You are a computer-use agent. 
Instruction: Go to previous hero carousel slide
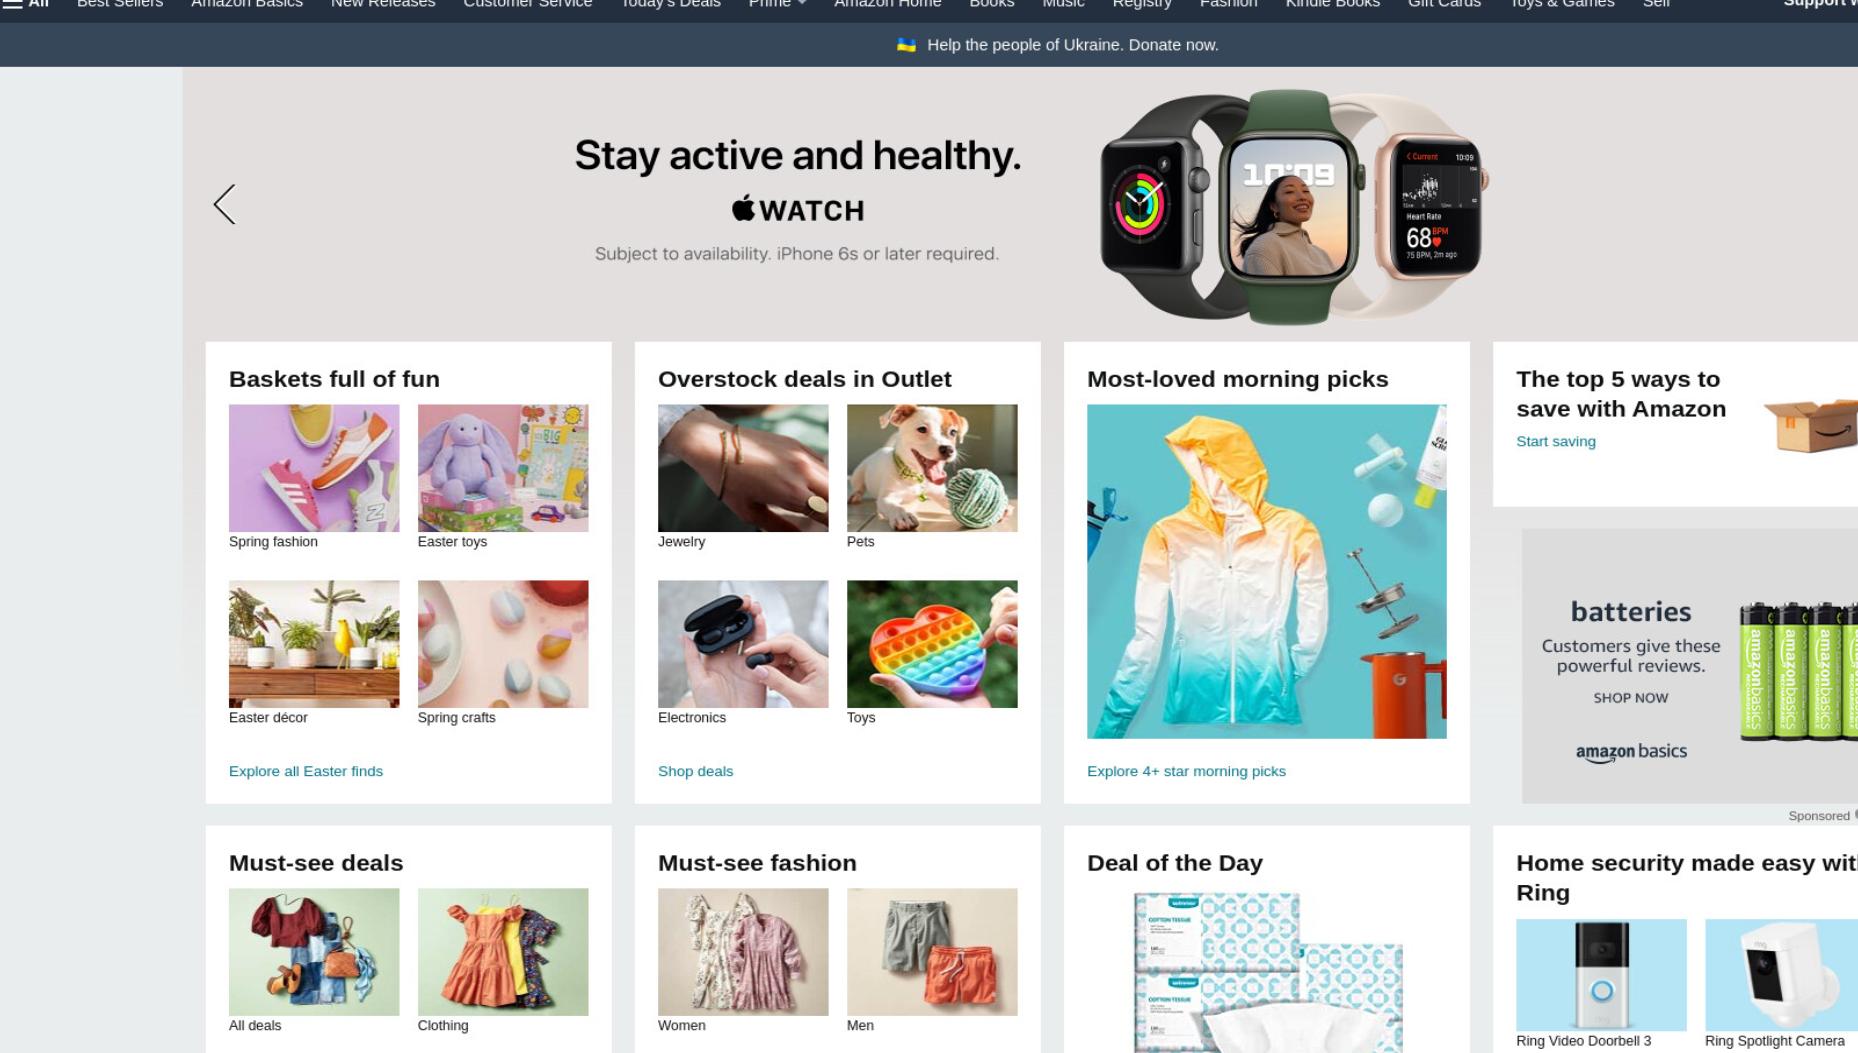click(225, 204)
